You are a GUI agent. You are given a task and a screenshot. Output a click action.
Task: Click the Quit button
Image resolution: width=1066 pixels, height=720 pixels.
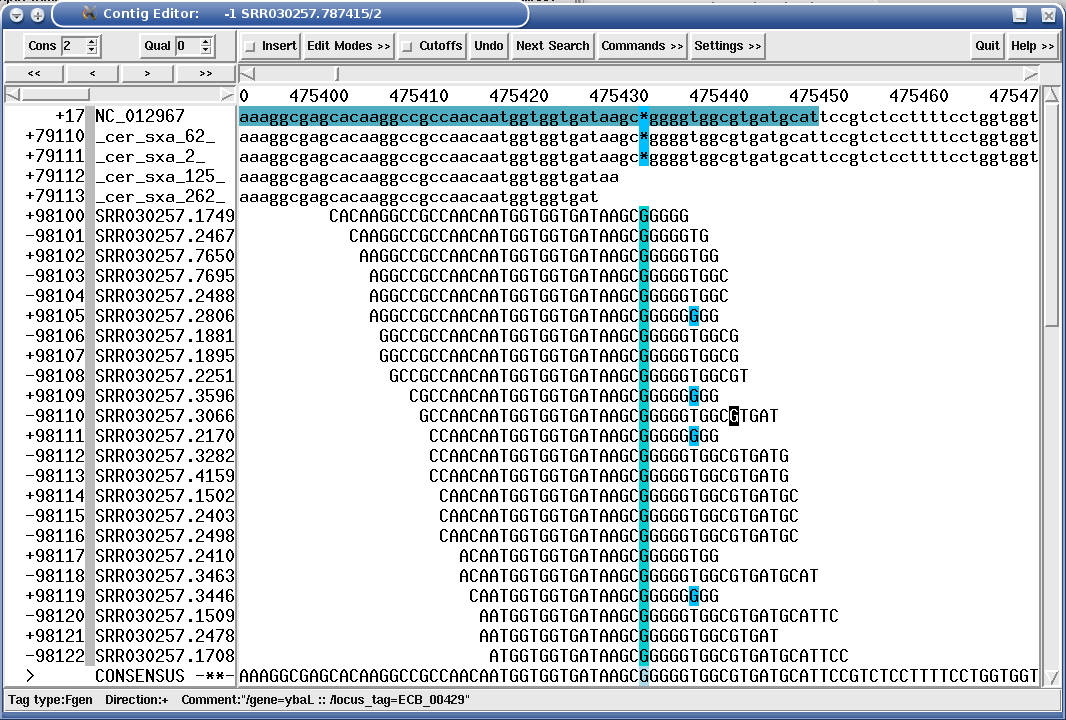point(987,46)
